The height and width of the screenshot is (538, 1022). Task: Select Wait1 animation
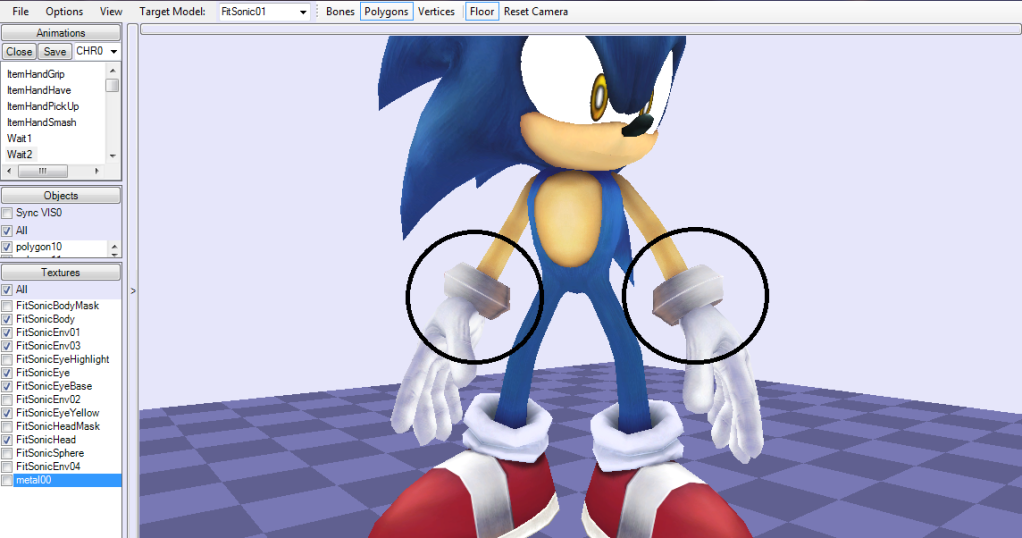coord(20,138)
